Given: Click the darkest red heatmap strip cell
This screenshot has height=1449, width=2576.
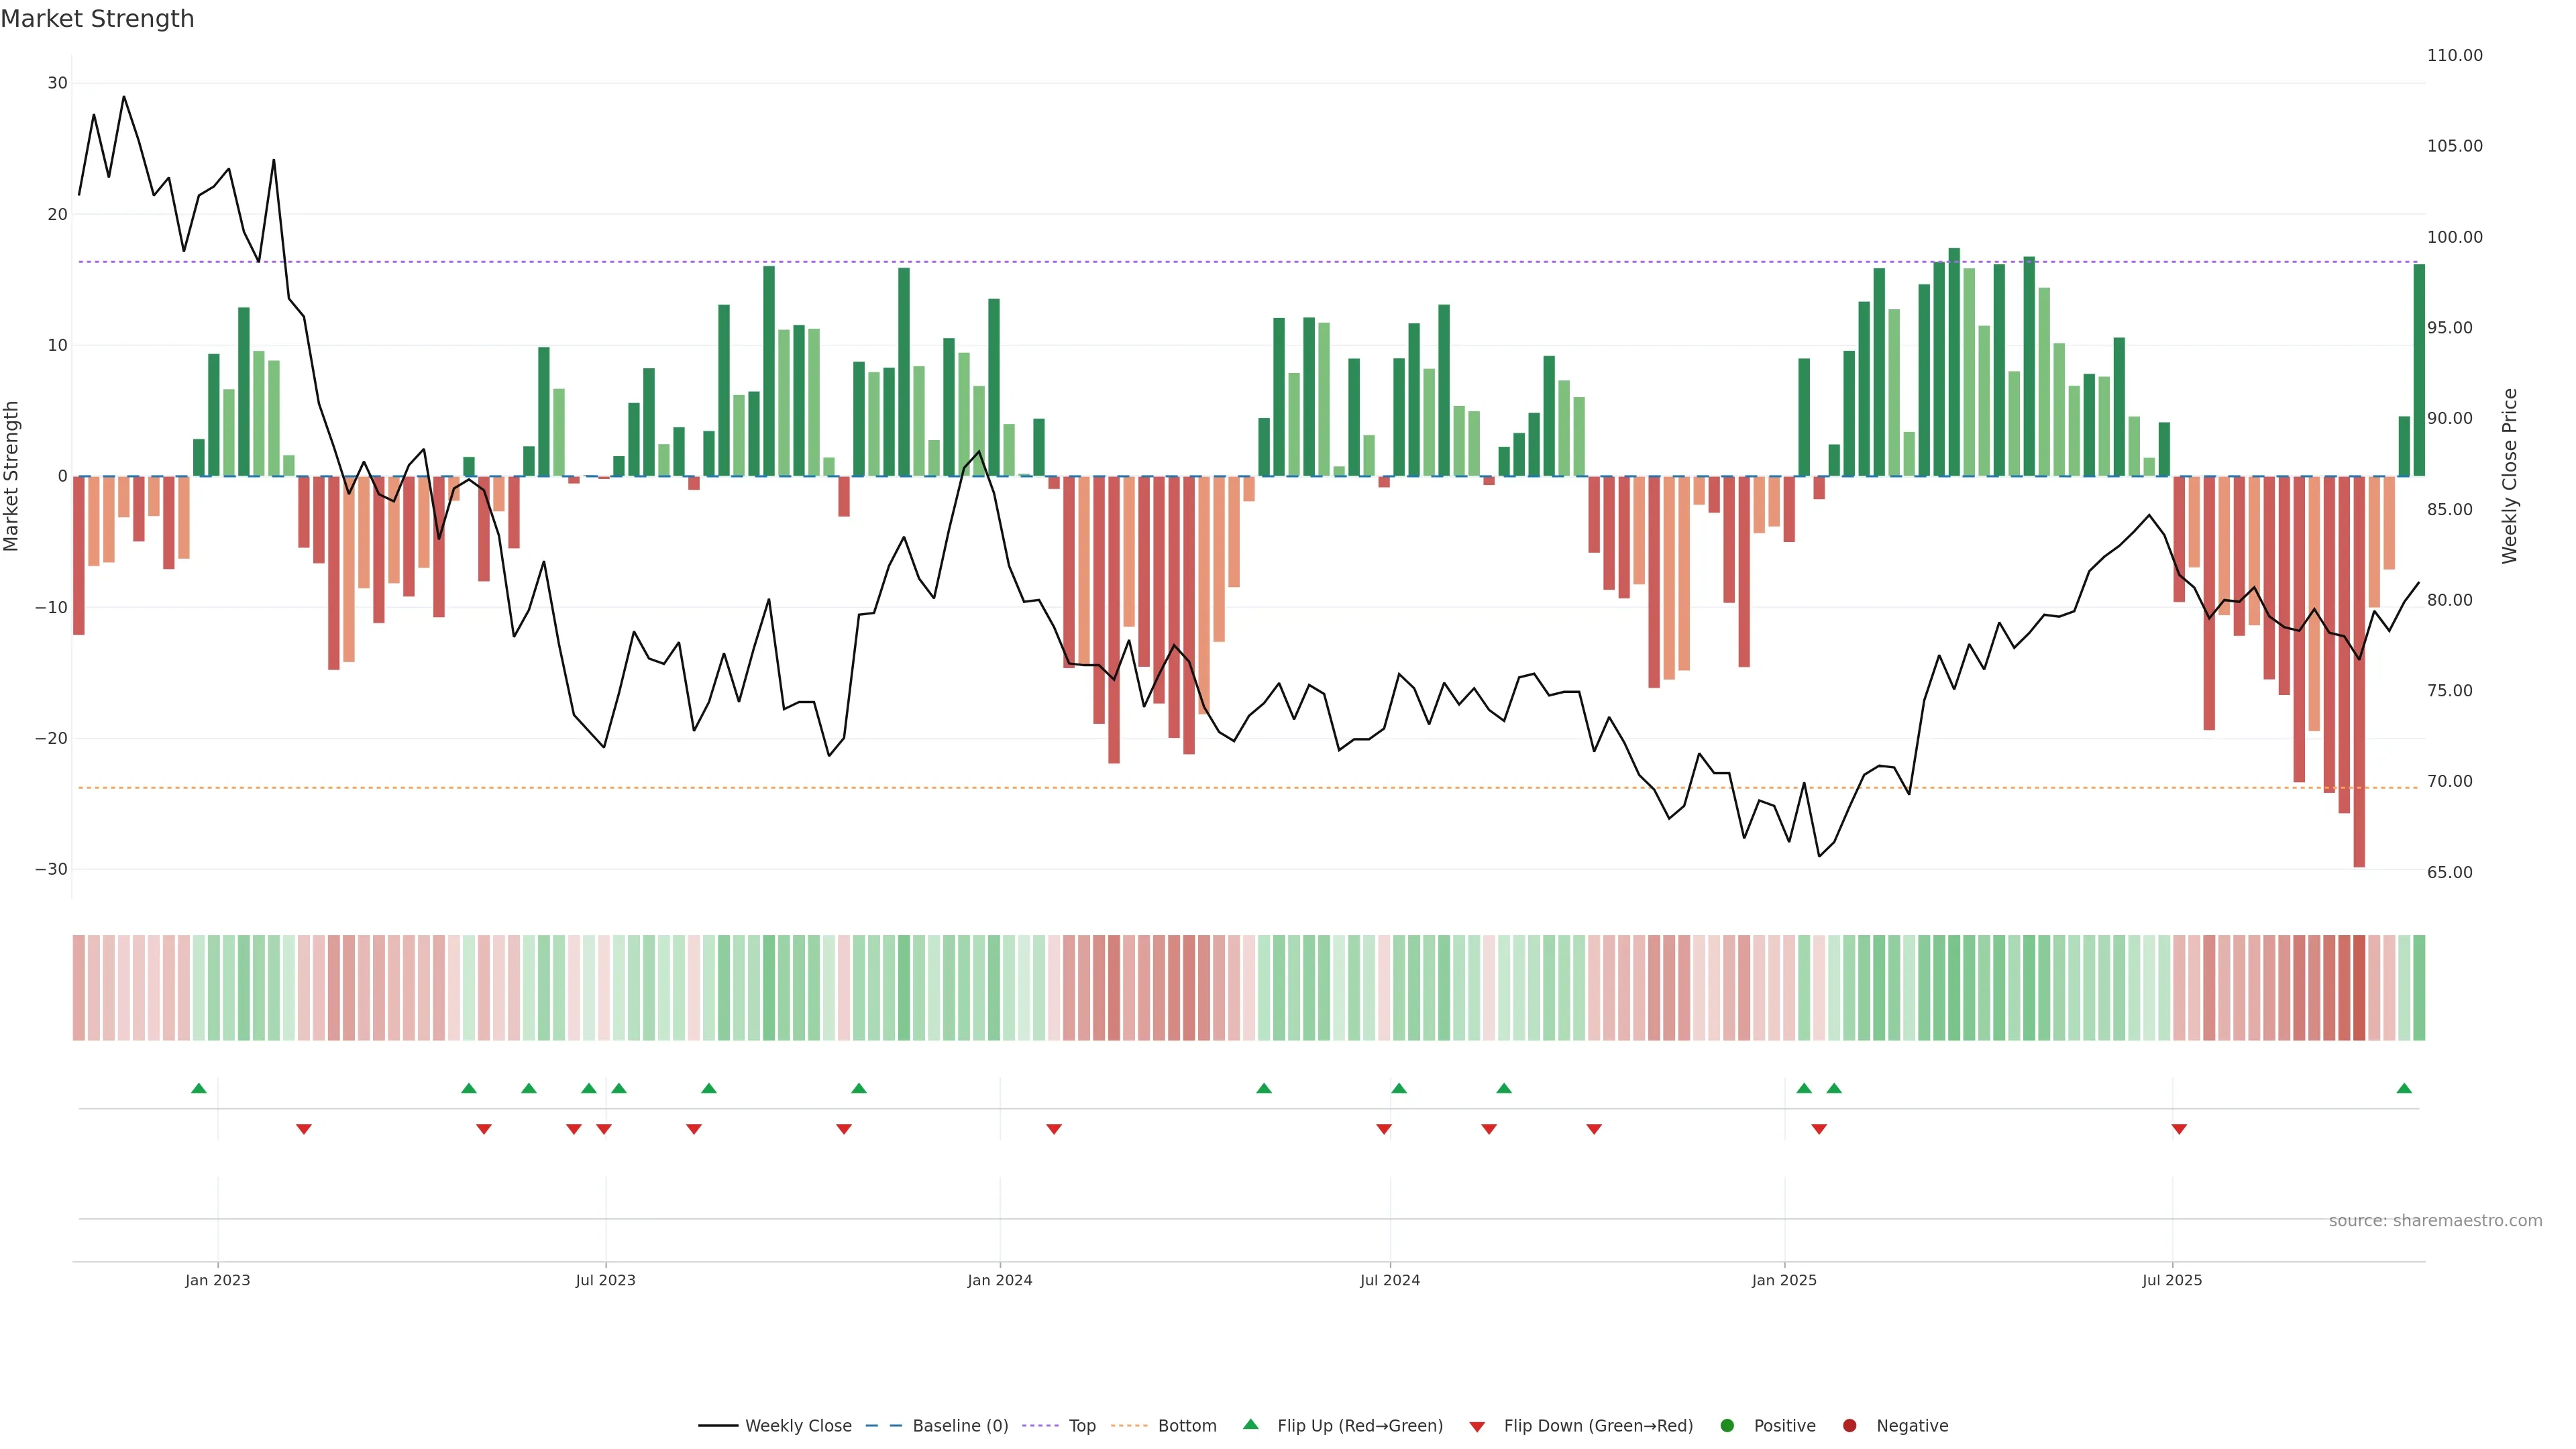Looking at the screenshot, I should pos(2359,987).
